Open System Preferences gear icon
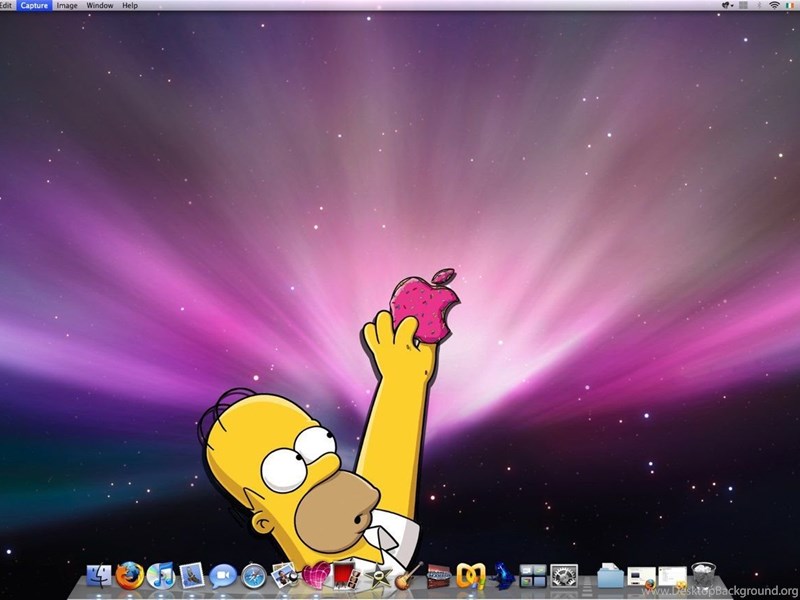This screenshot has height=600, width=800. click(x=564, y=577)
